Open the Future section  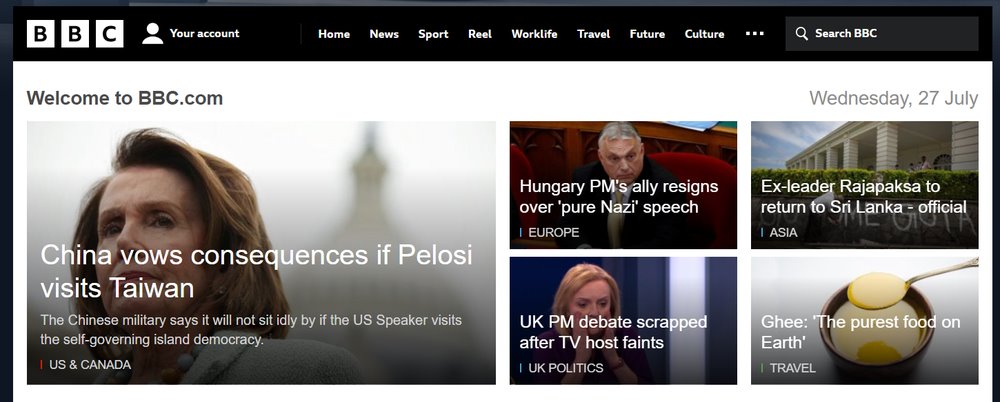click(647, 34)
